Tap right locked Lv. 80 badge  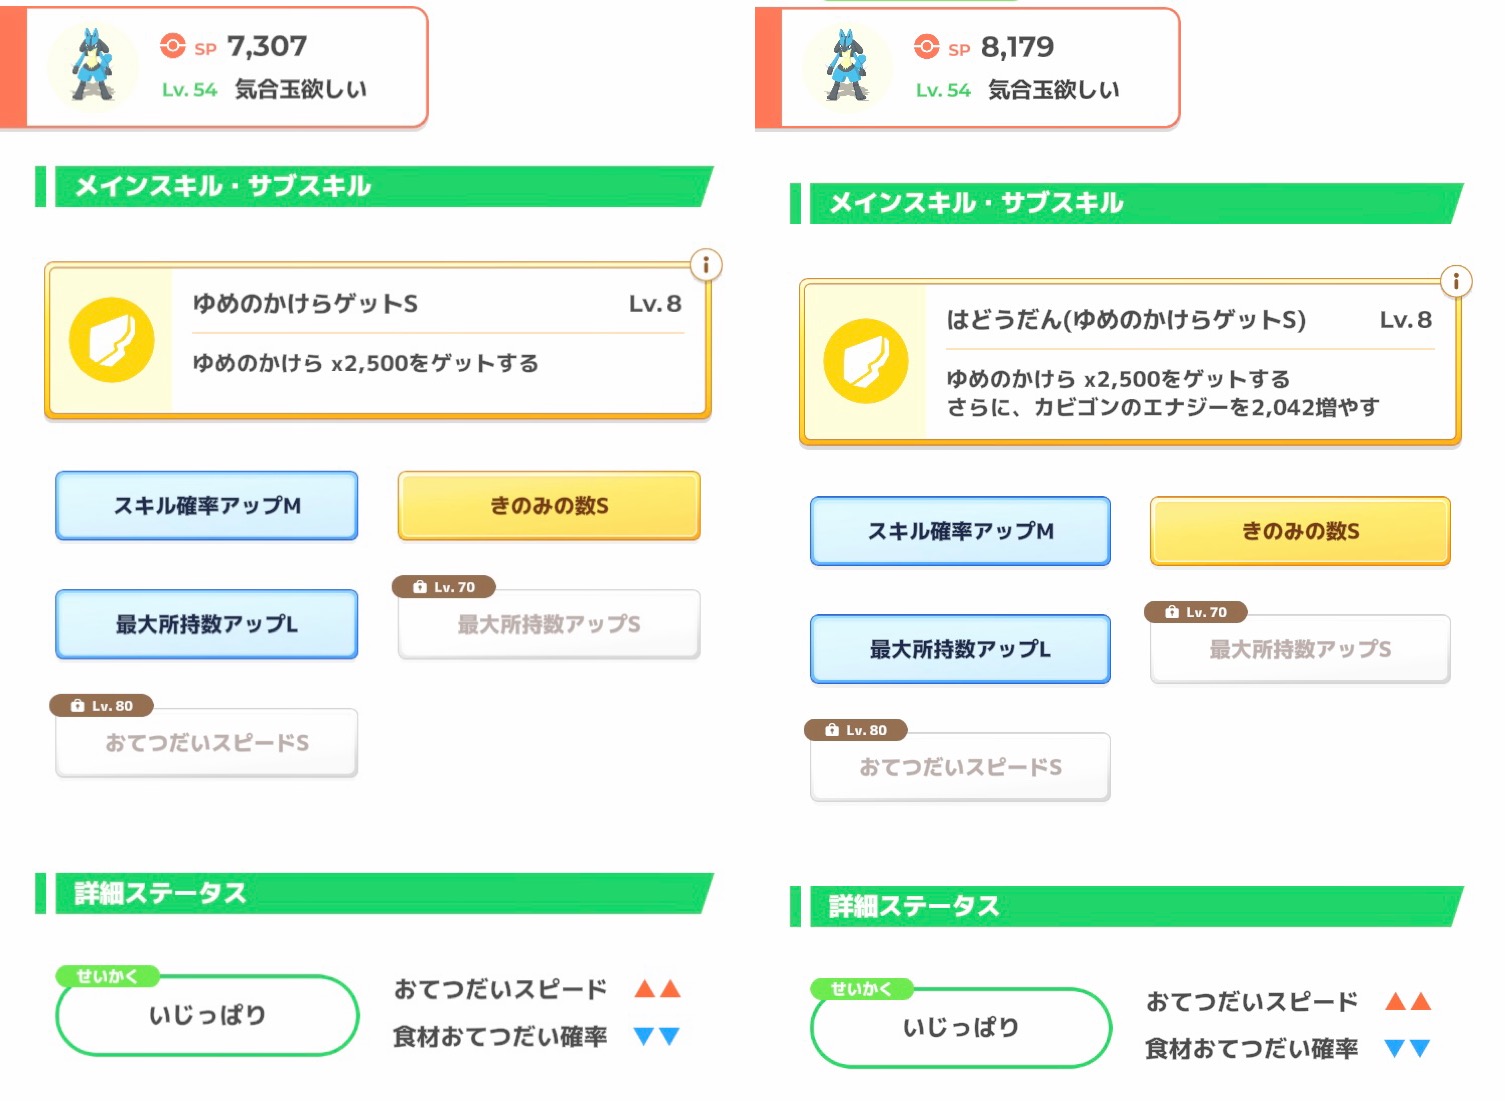[x=856, y=730]
